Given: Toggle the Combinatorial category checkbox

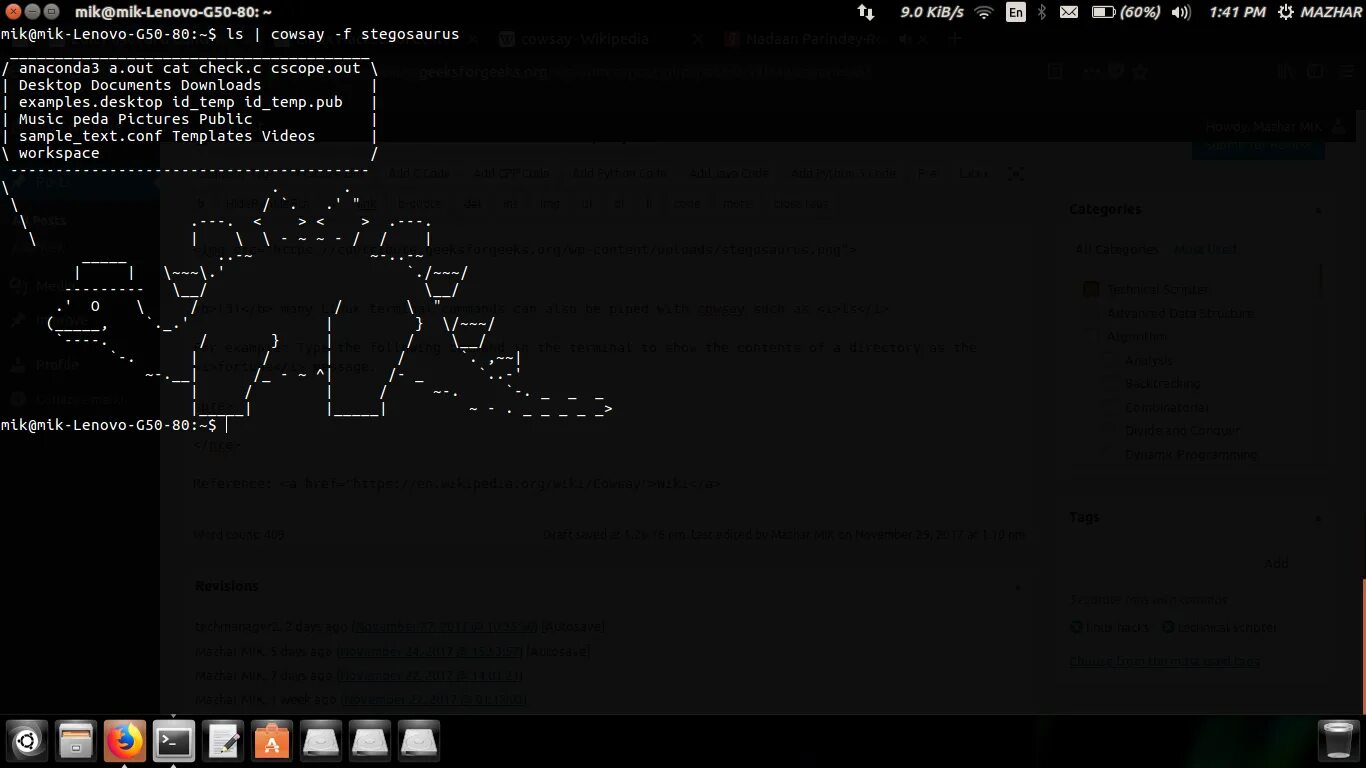Looking at the screenshot, I should (x=1108, y=407).
